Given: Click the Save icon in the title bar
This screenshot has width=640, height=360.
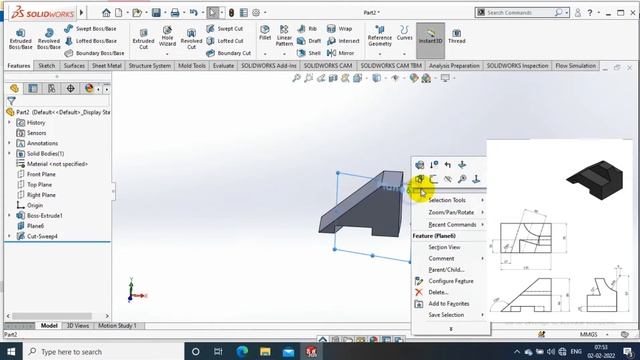Looking at the screenshot, I should 156,13.
